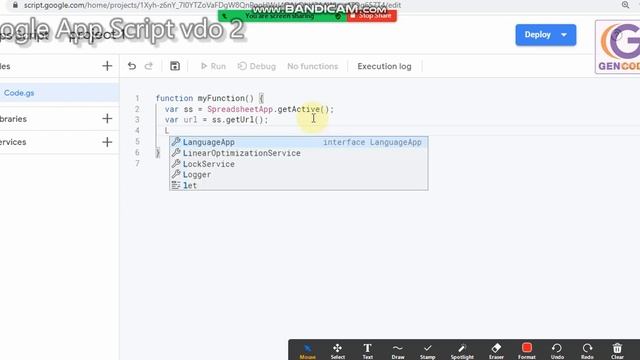This screenshot has height=360, width=640.
Task: Click line number 7 in the gutter
Action: (137, 163)
